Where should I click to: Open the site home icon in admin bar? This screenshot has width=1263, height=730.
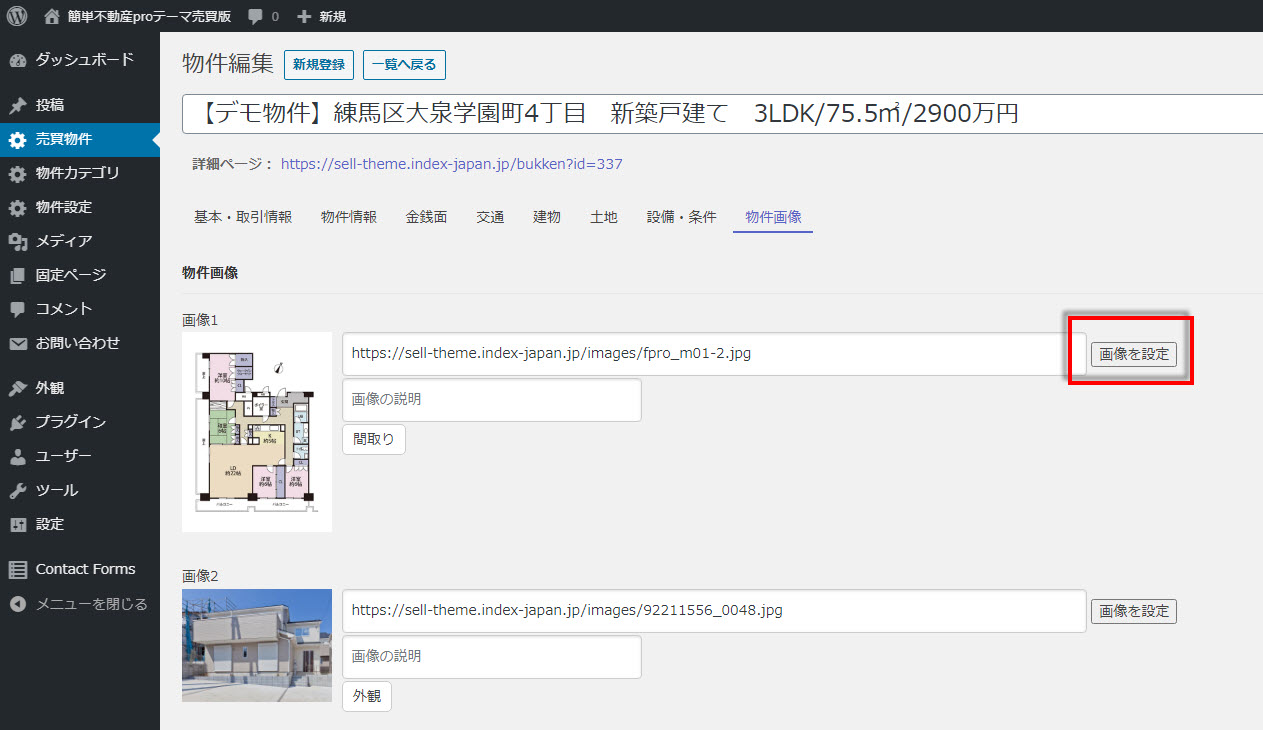click(52, 16)
